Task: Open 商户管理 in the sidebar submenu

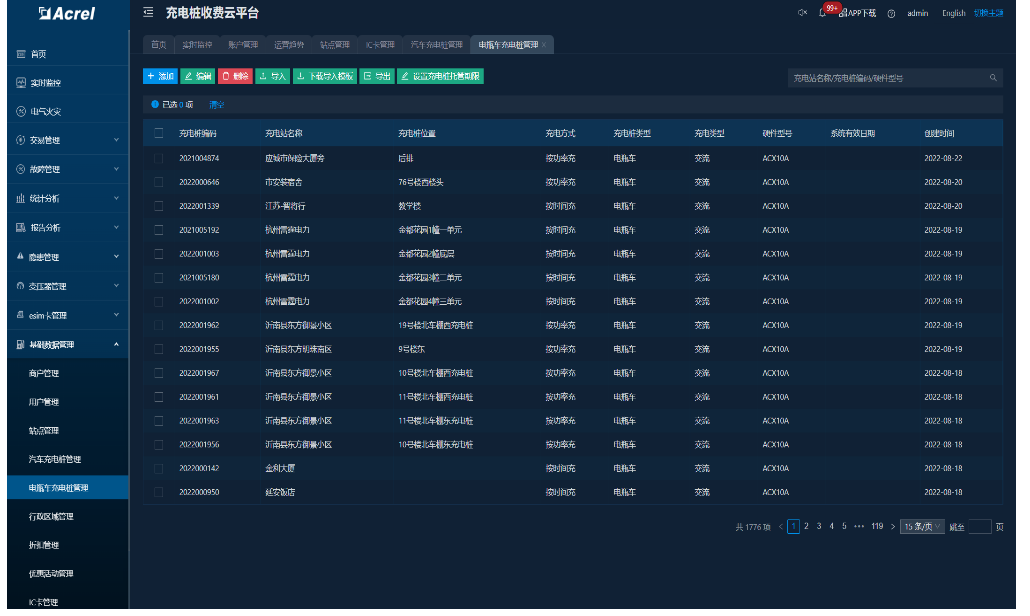Action: coord(44,373)
